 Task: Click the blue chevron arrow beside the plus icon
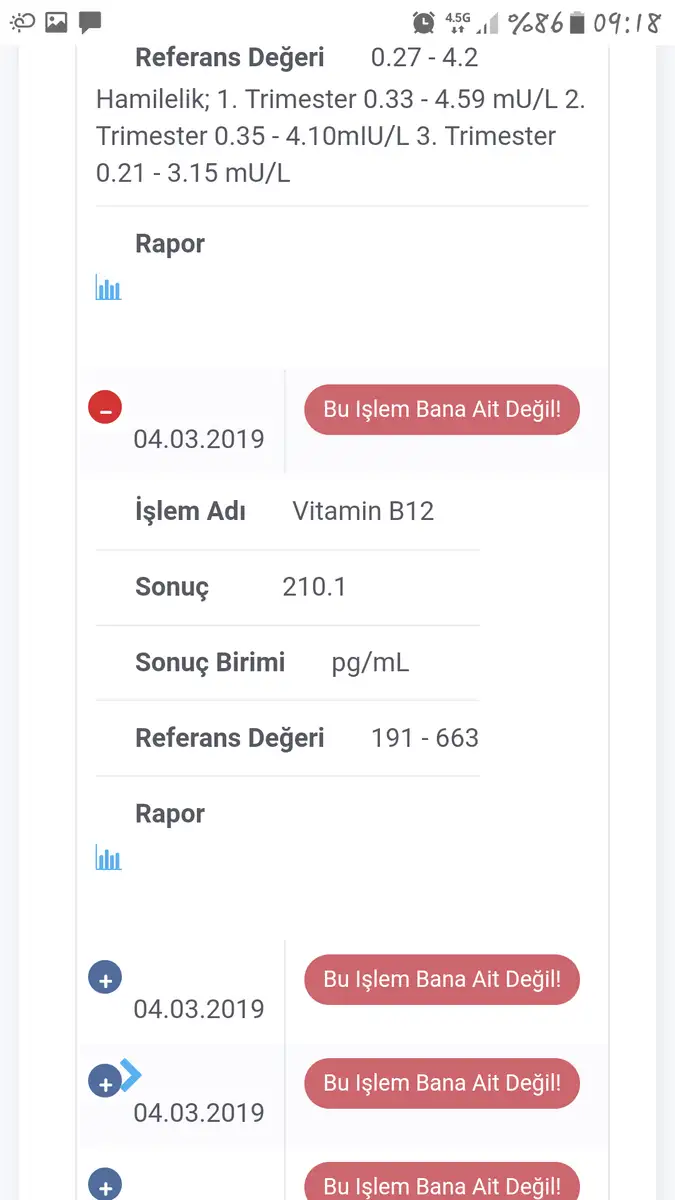click(x=132, y=1074)
